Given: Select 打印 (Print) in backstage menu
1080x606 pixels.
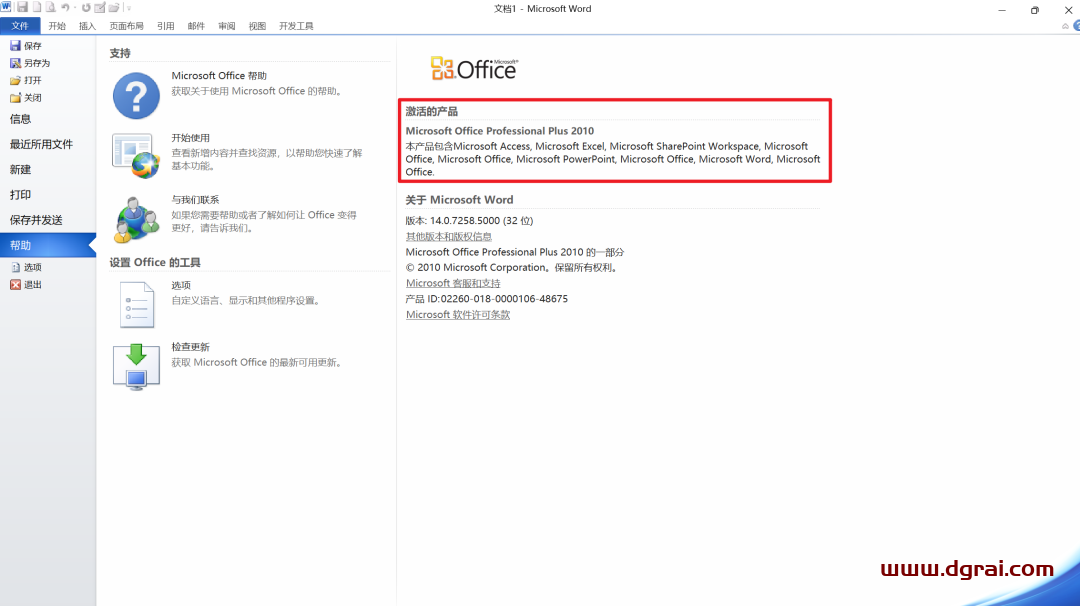Looking at the screenshot, I should (x=20, y=195).
